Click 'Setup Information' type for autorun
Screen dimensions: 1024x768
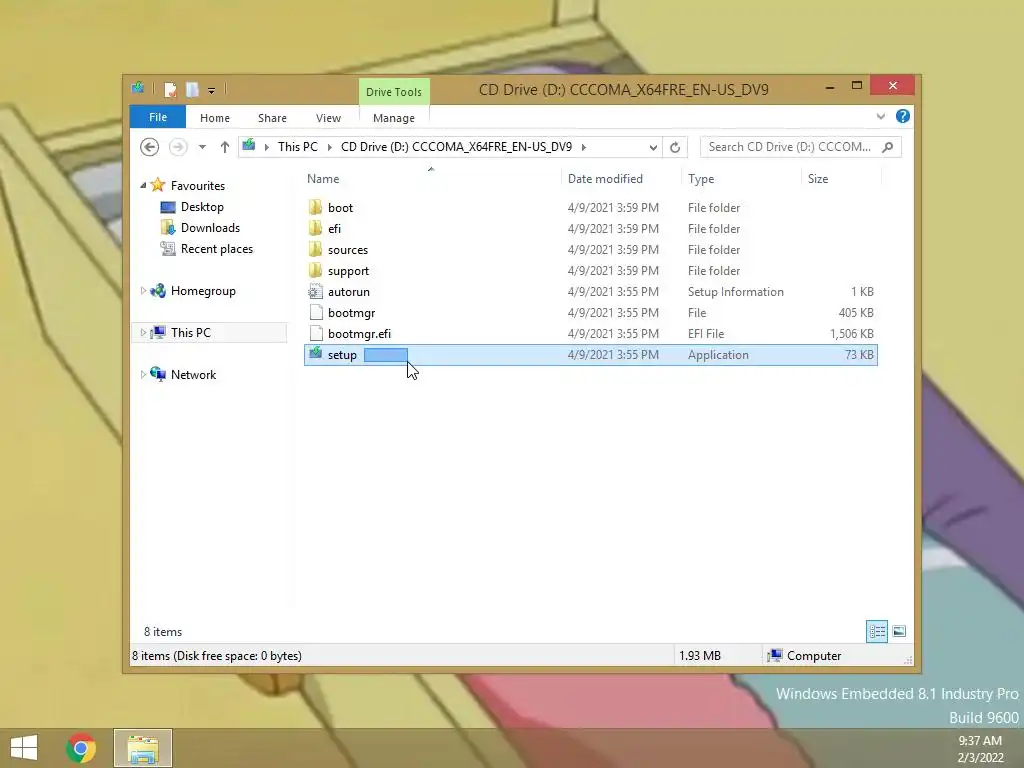[735, 292]
